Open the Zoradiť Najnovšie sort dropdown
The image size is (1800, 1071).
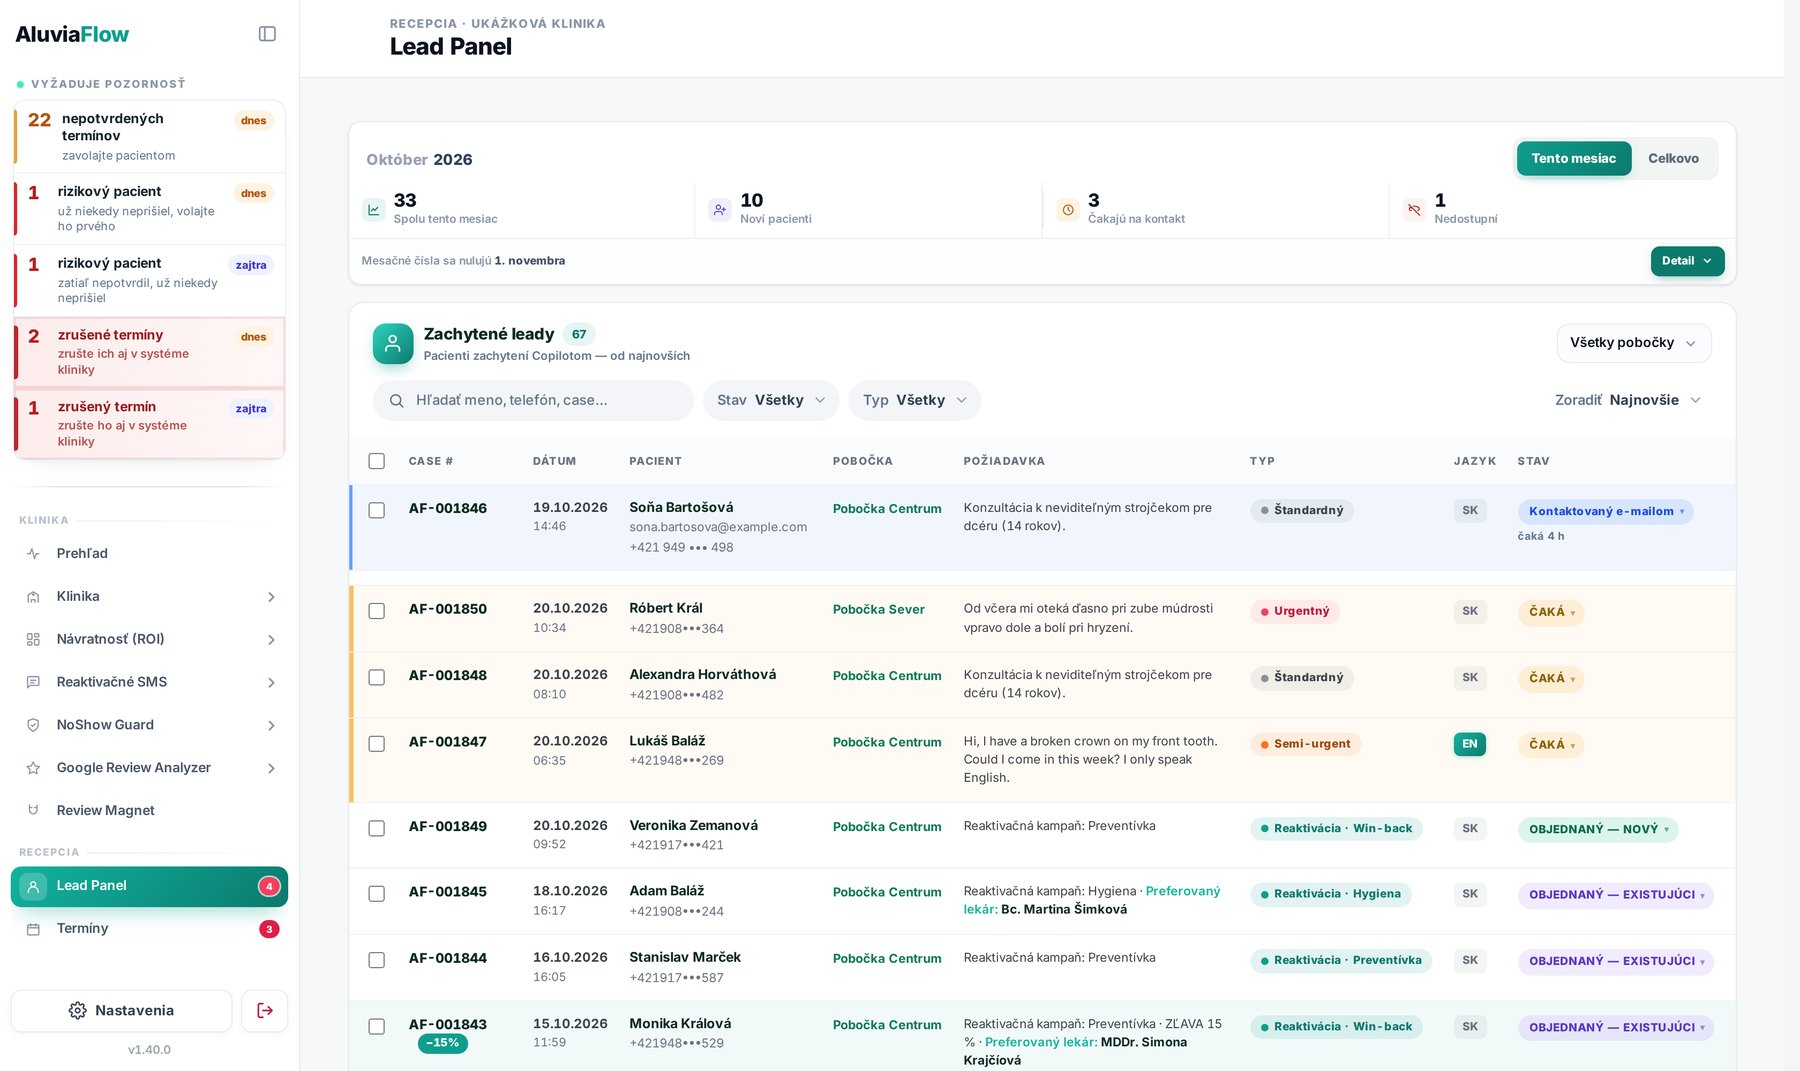pos(1628,401)
